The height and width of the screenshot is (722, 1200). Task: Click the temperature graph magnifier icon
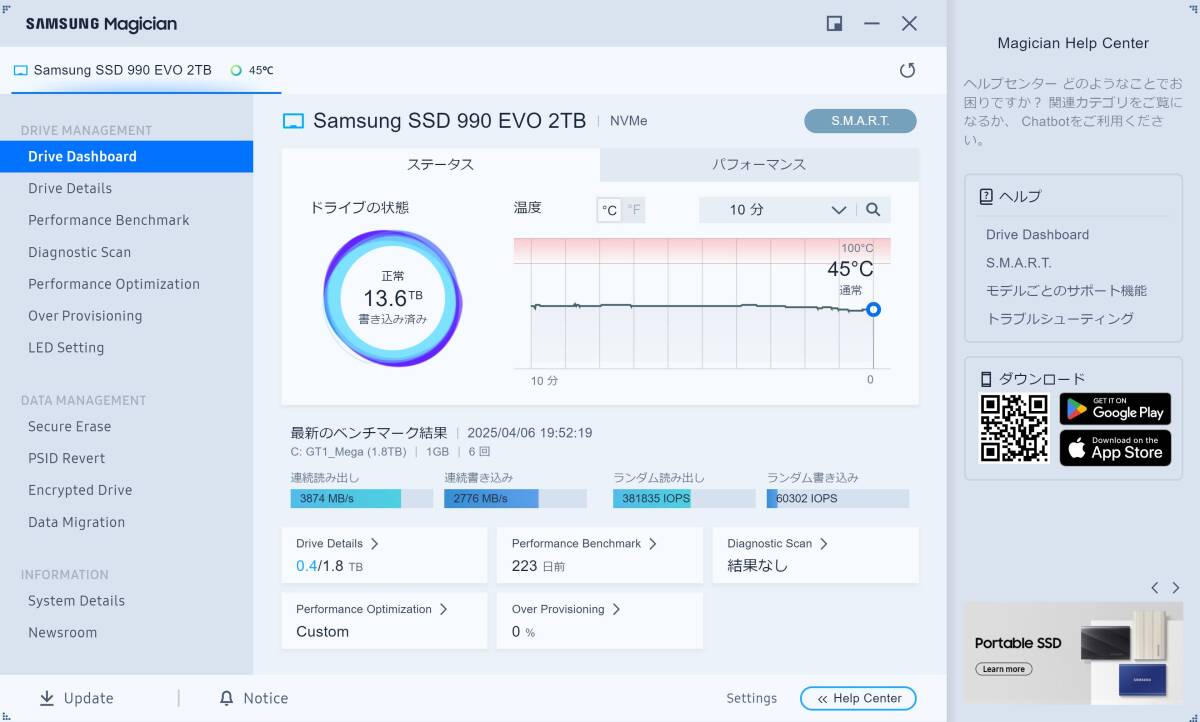pos(873,210)
